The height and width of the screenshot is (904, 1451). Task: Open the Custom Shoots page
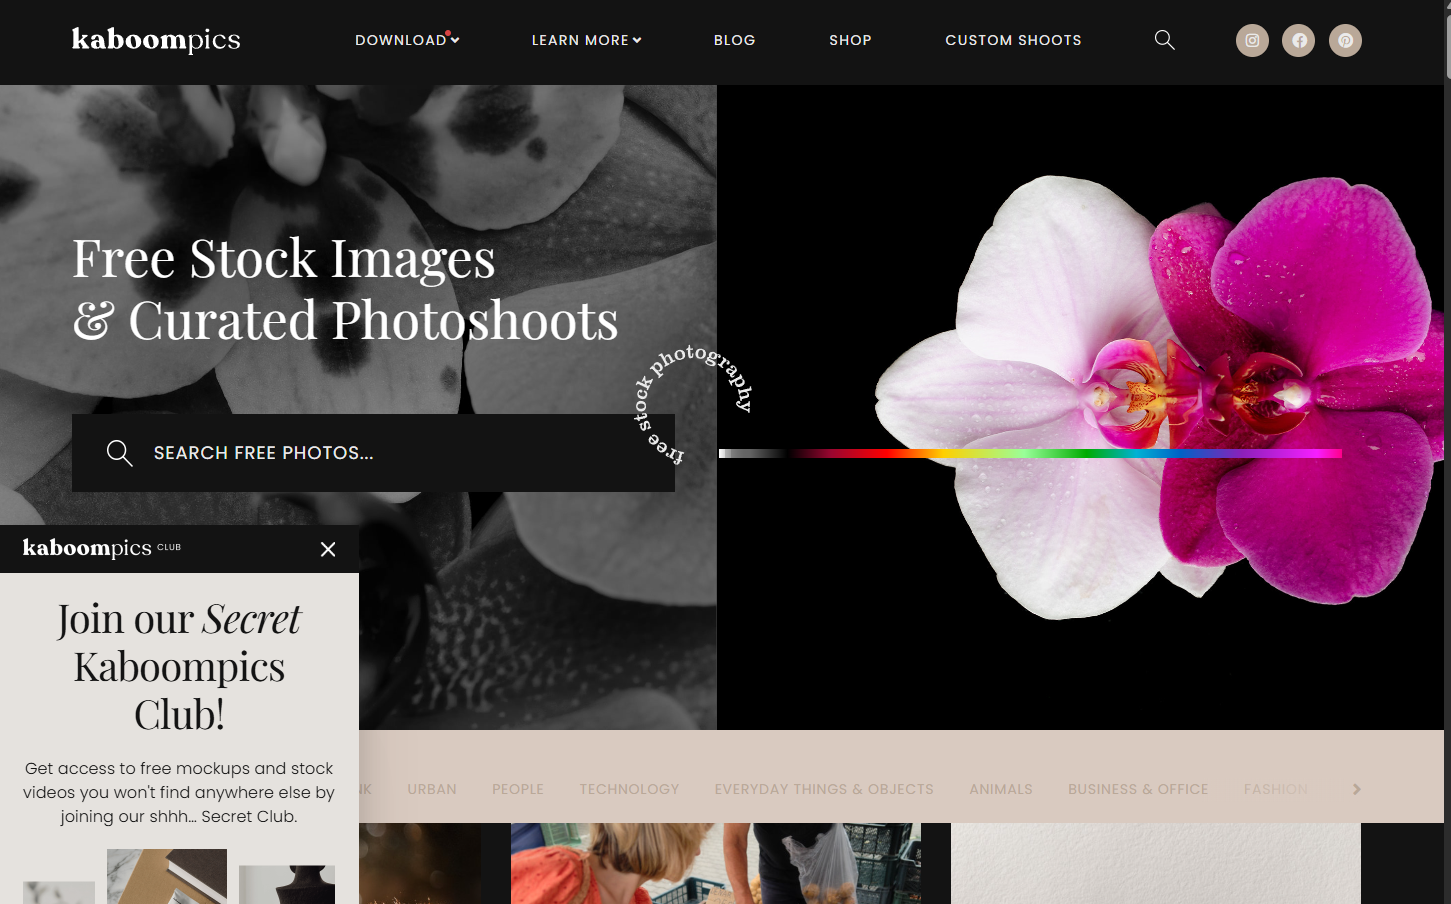coord(1013,40)
